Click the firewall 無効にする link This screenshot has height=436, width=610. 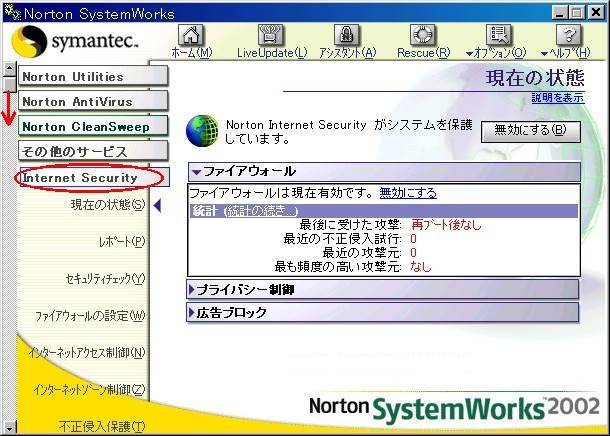coord(408,193)
